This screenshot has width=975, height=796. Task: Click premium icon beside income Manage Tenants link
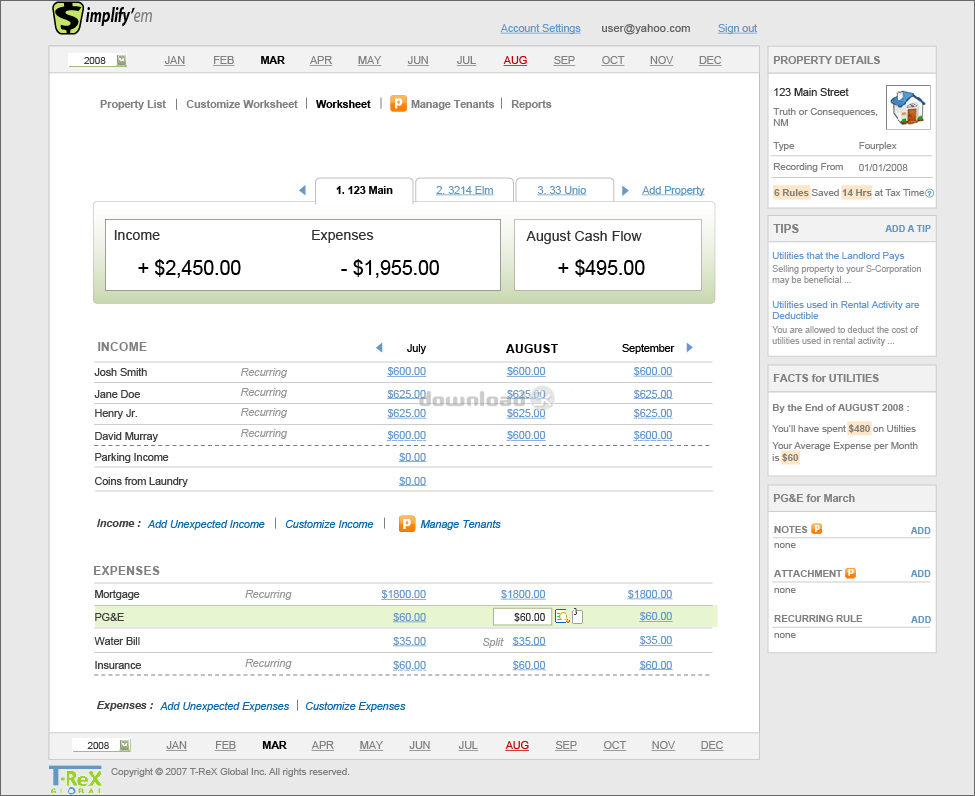point(407,524)
